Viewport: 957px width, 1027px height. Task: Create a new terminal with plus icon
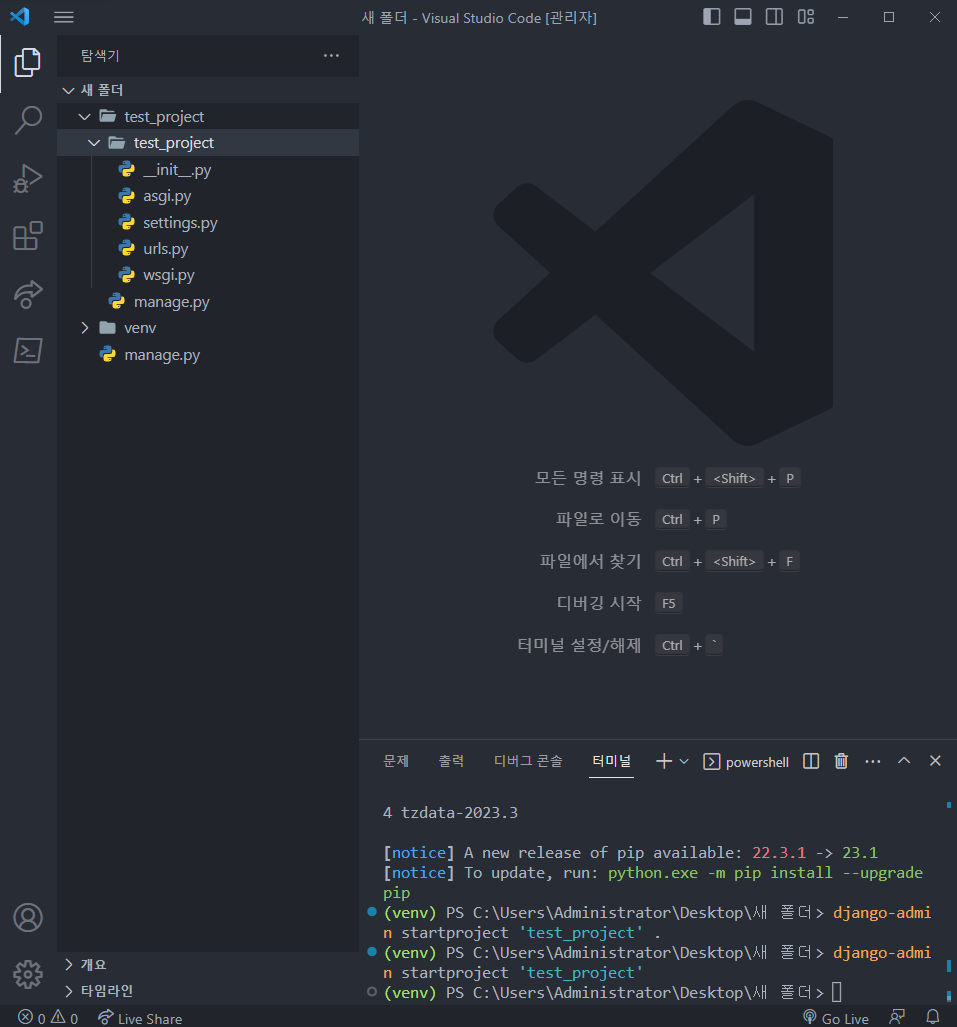(664, 761)
